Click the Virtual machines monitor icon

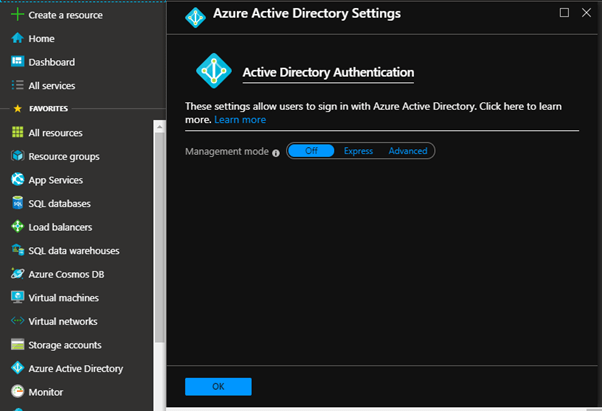pos(17,297)
